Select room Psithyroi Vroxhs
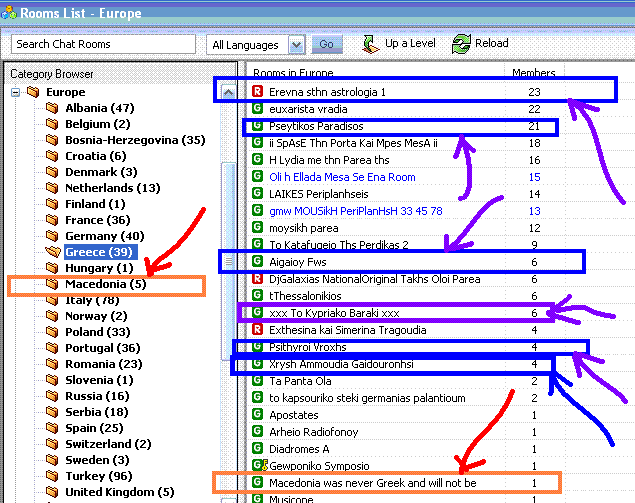Viewport: 635px width, 503px height. coord(308,347)
